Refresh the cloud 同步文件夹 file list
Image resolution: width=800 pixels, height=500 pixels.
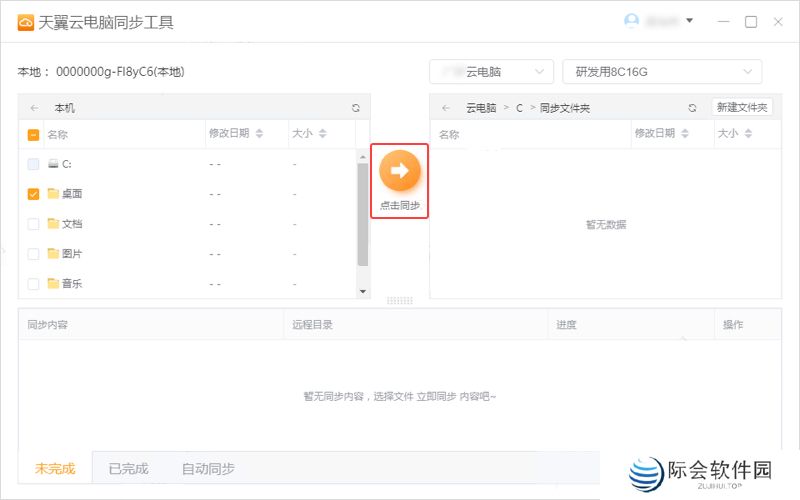point(692,108)
